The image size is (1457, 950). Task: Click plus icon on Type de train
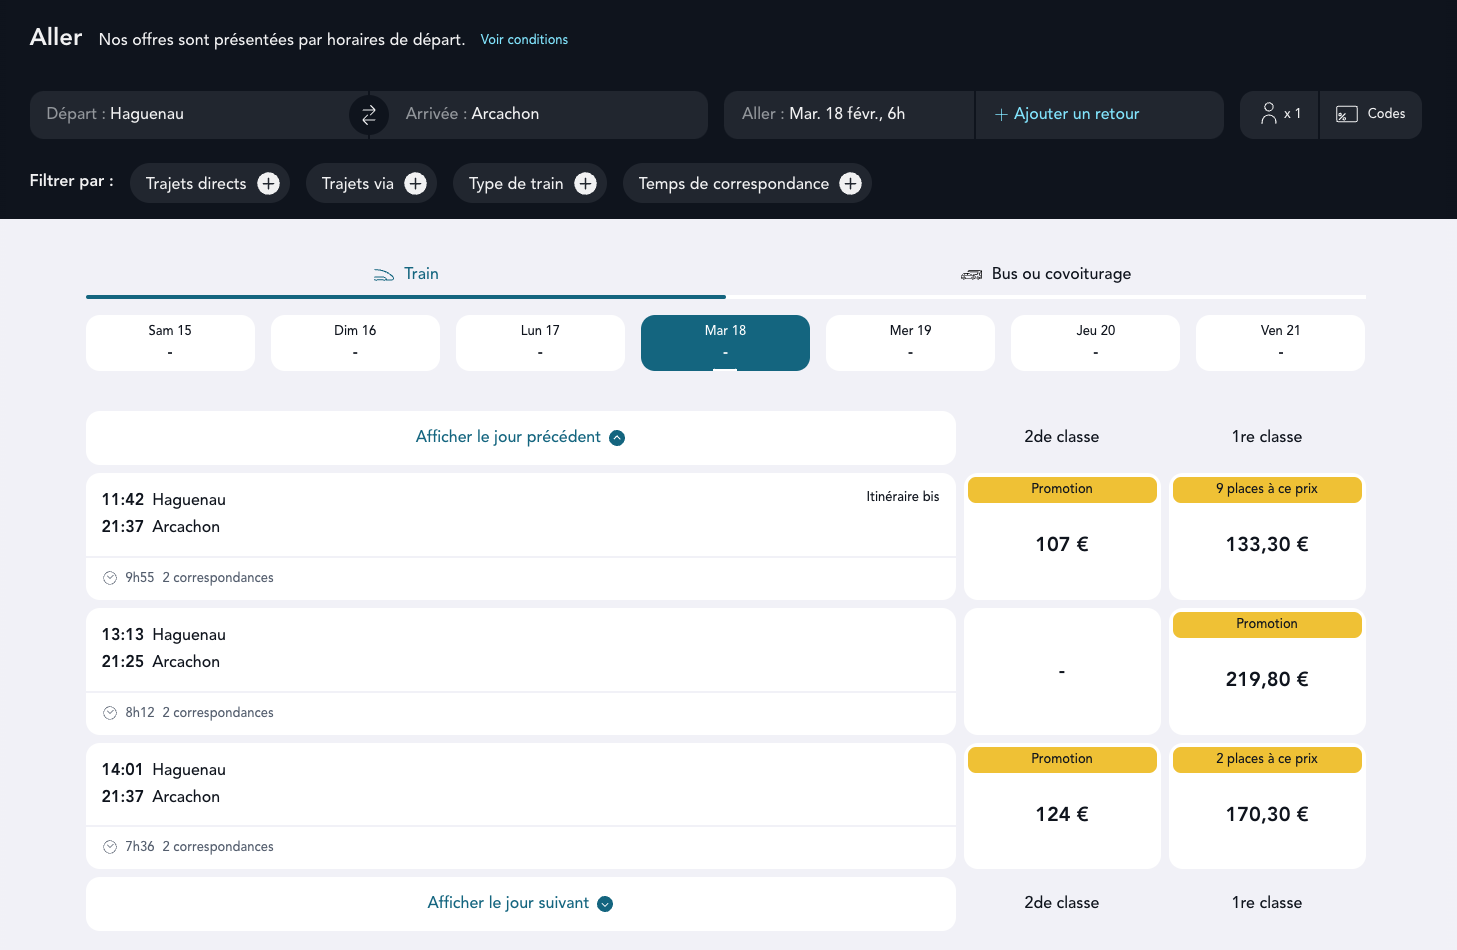586,184
